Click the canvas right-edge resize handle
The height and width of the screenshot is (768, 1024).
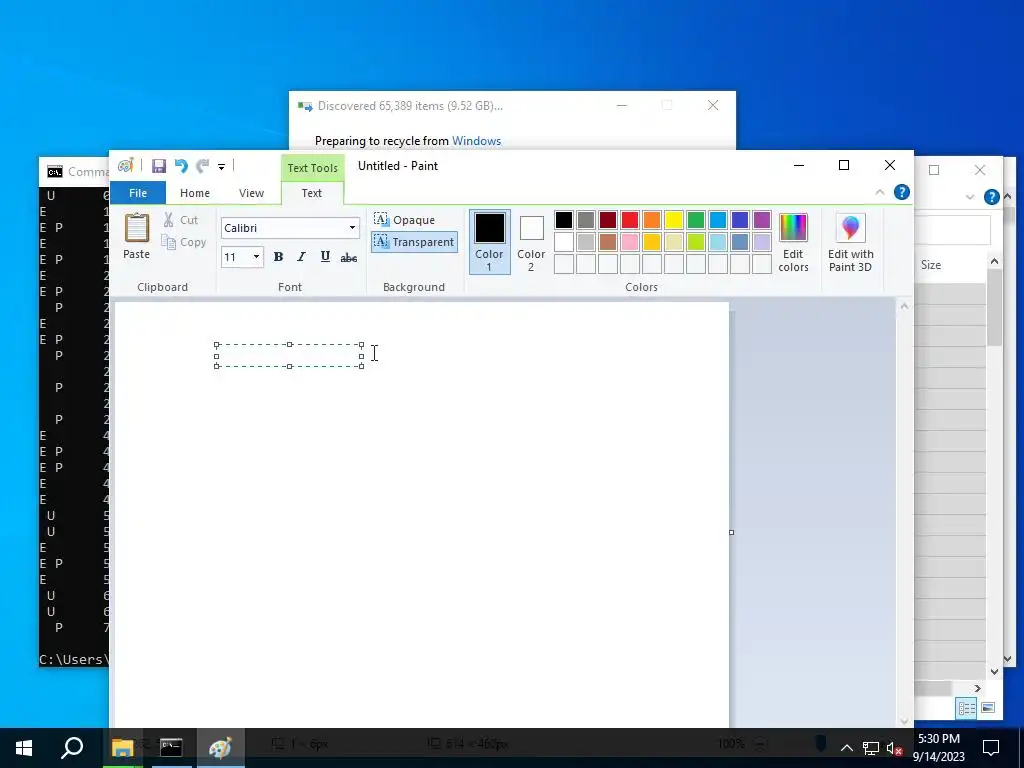(731, 532)
